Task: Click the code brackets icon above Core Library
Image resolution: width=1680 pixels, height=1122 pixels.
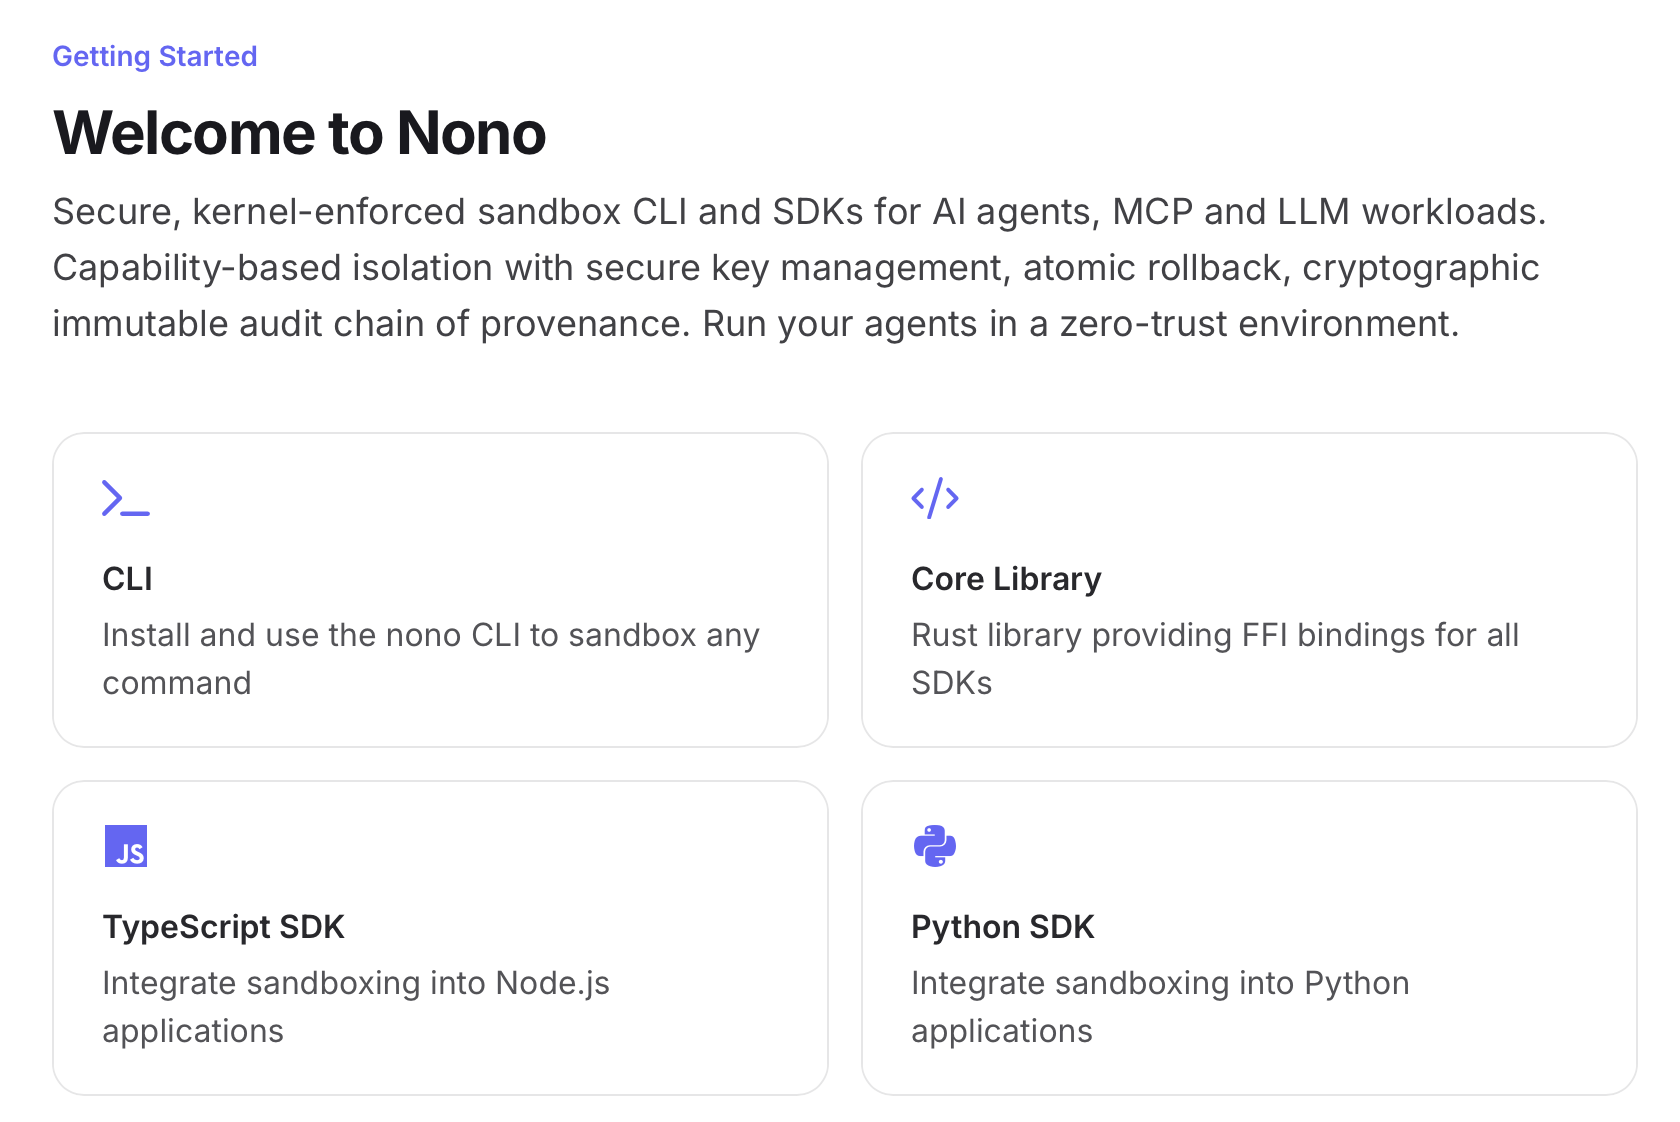Action: (x=935, y=498)
